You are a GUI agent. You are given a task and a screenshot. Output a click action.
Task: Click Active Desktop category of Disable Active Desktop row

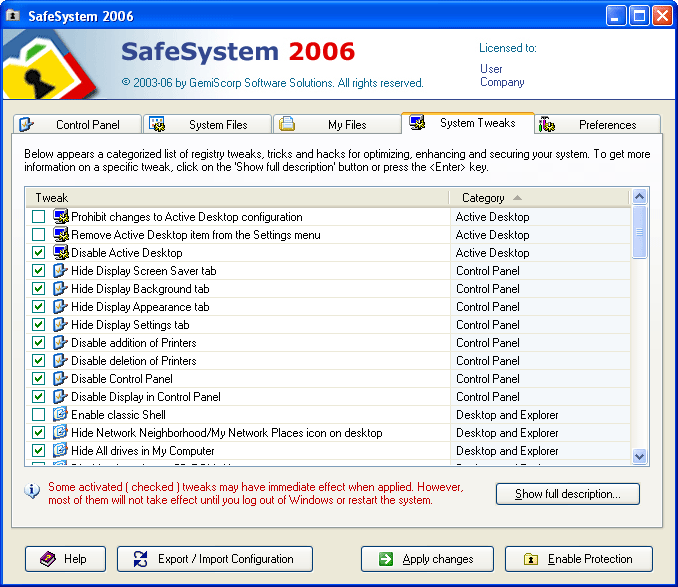493,252
